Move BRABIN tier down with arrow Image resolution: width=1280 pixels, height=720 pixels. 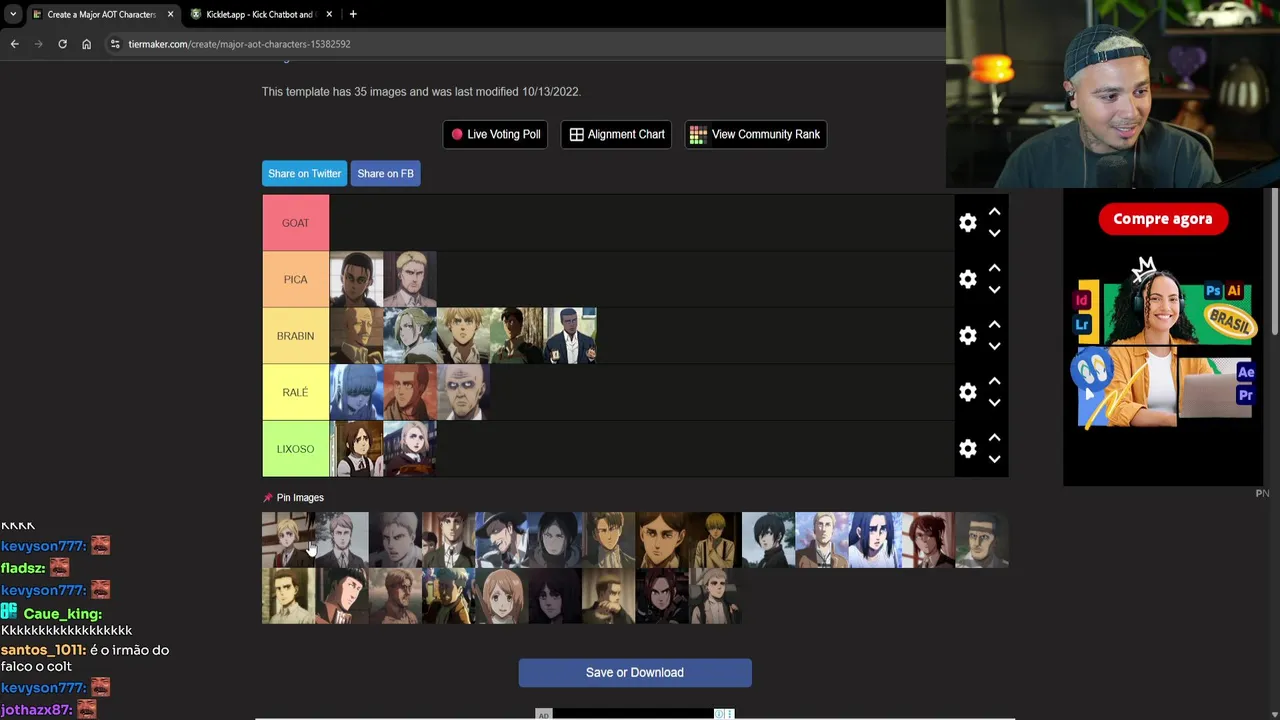994,346
